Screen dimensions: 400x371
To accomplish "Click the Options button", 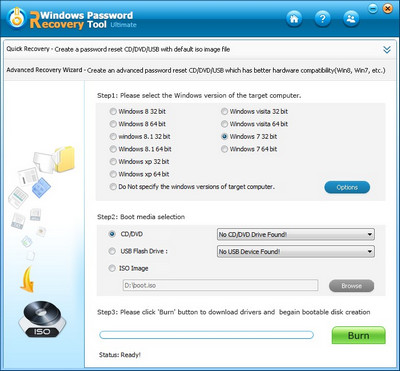I will [x=347, y=187].
